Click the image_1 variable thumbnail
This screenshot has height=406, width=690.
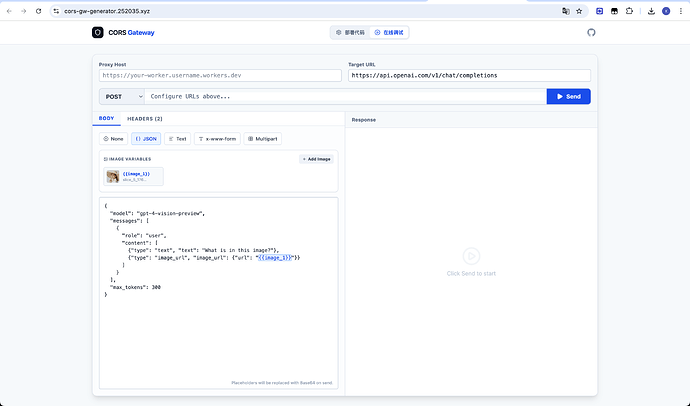pyautogui.click(x=113, y=176)
